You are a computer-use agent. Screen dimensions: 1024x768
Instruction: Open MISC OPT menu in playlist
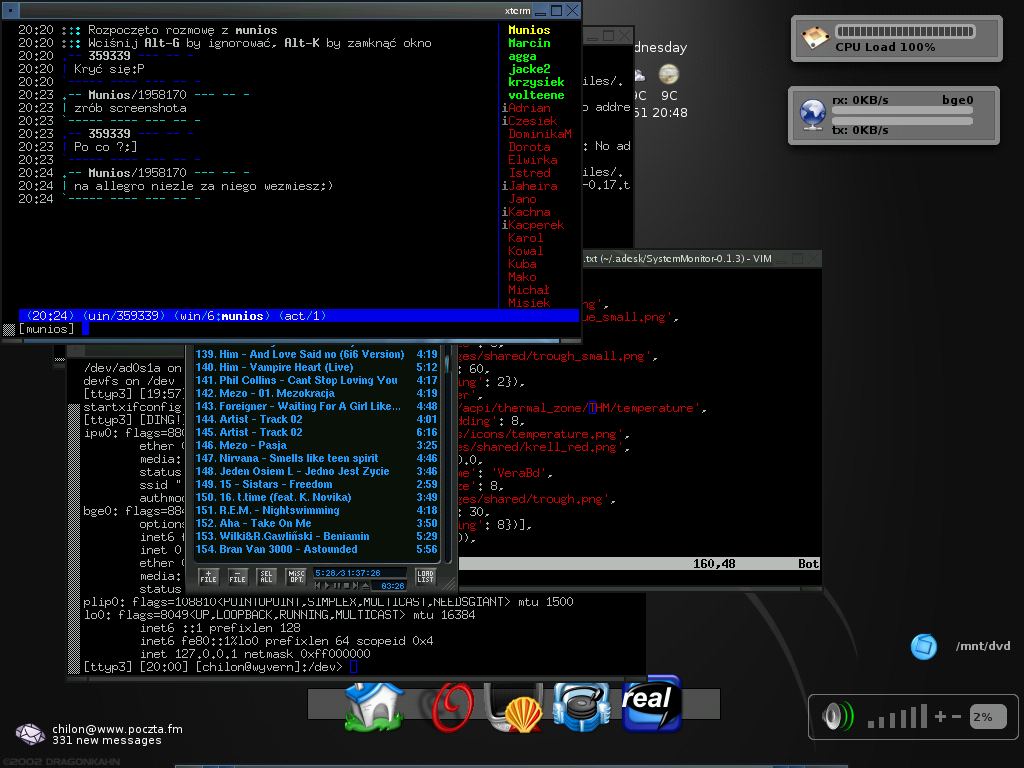(297, 576)
